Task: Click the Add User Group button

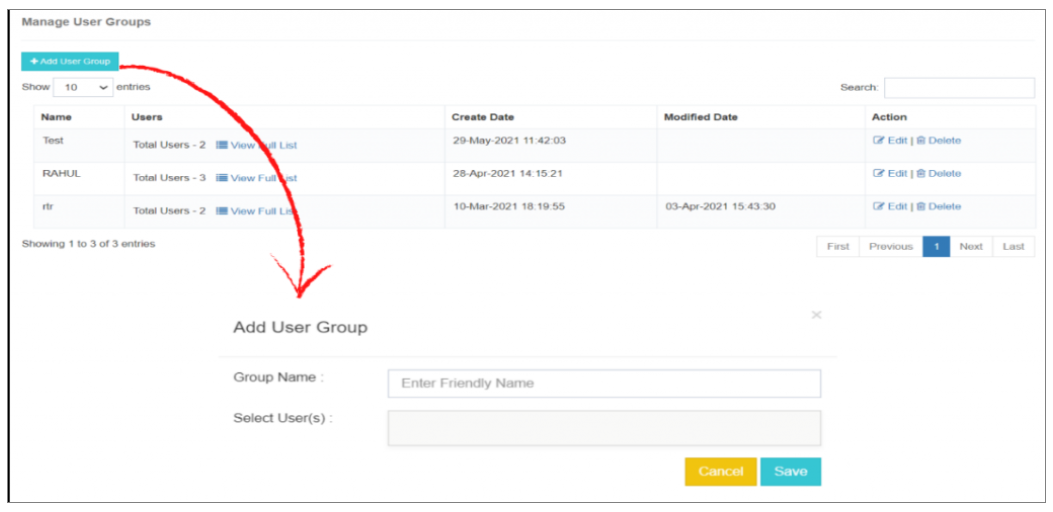Action: [70, 61]
